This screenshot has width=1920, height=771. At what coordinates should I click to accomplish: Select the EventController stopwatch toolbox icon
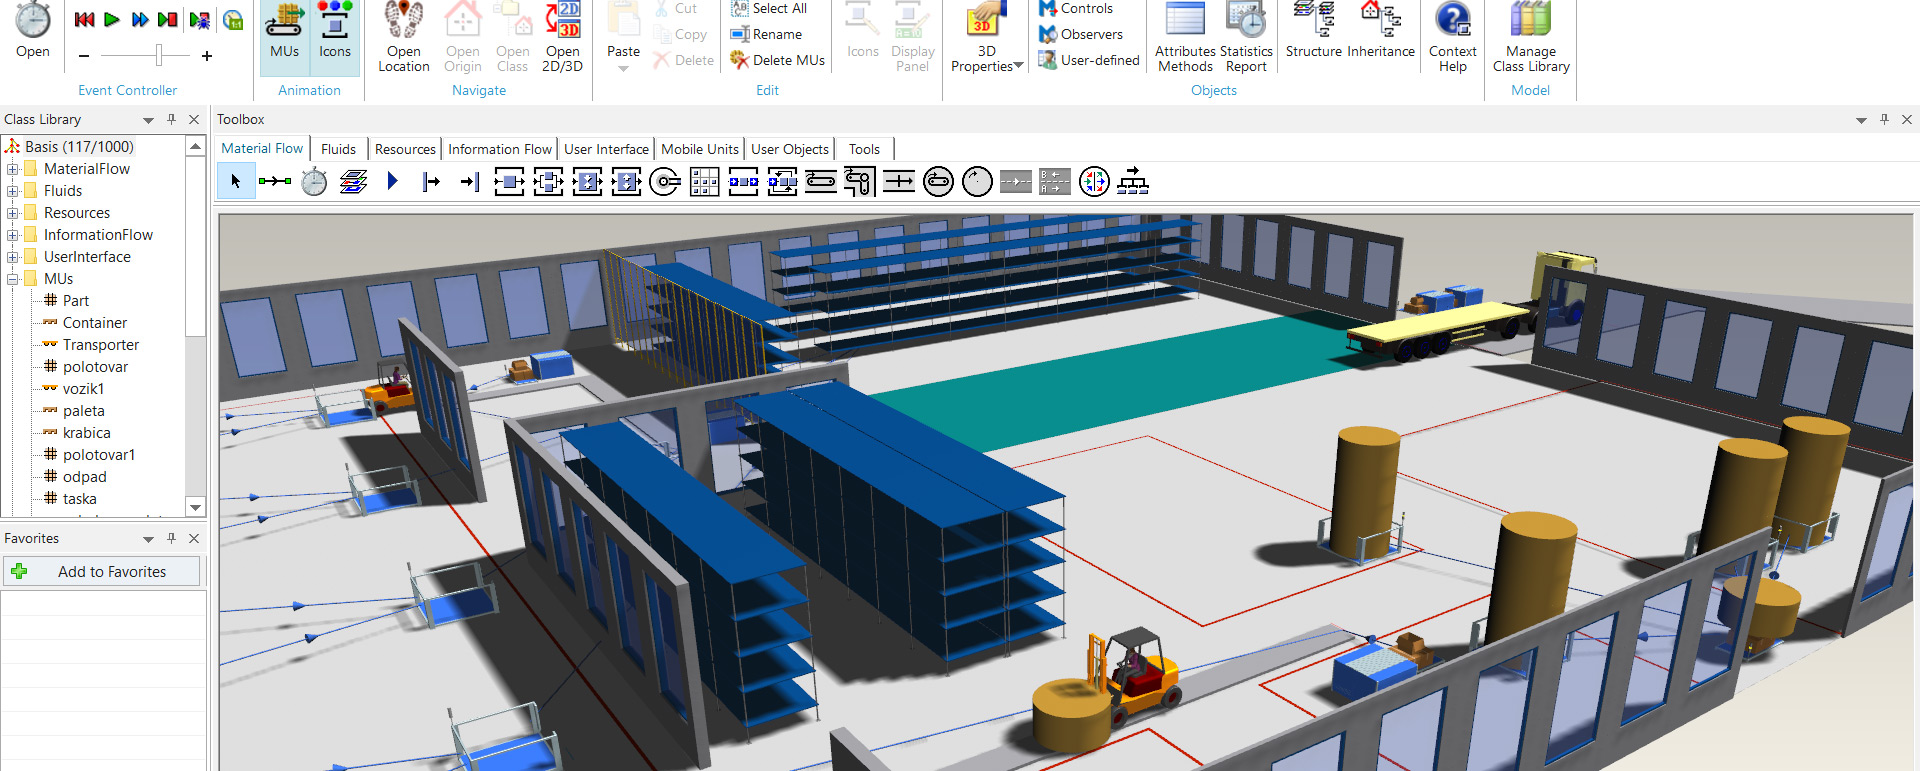coord(314,181)
